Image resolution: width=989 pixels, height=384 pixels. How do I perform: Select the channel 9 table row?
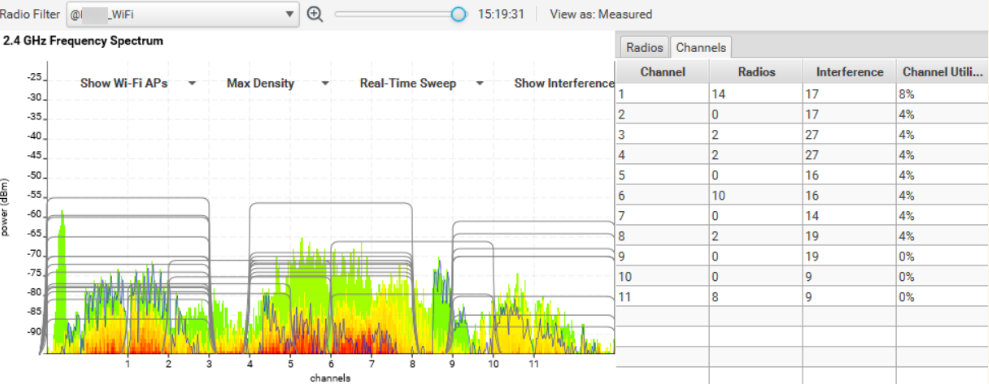[802, 256]
